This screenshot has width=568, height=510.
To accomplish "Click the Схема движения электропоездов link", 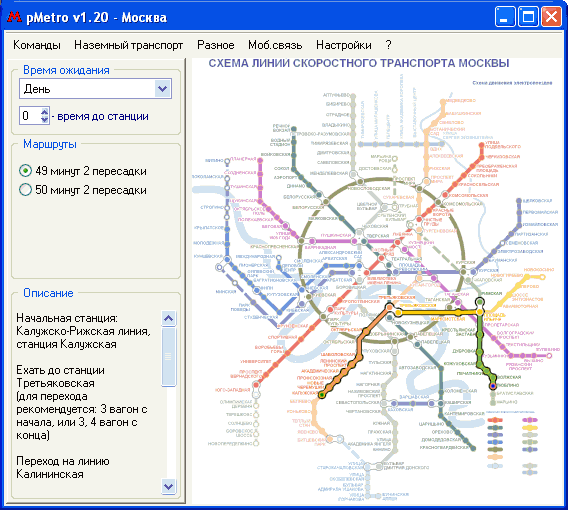I will tap(512, 83).
